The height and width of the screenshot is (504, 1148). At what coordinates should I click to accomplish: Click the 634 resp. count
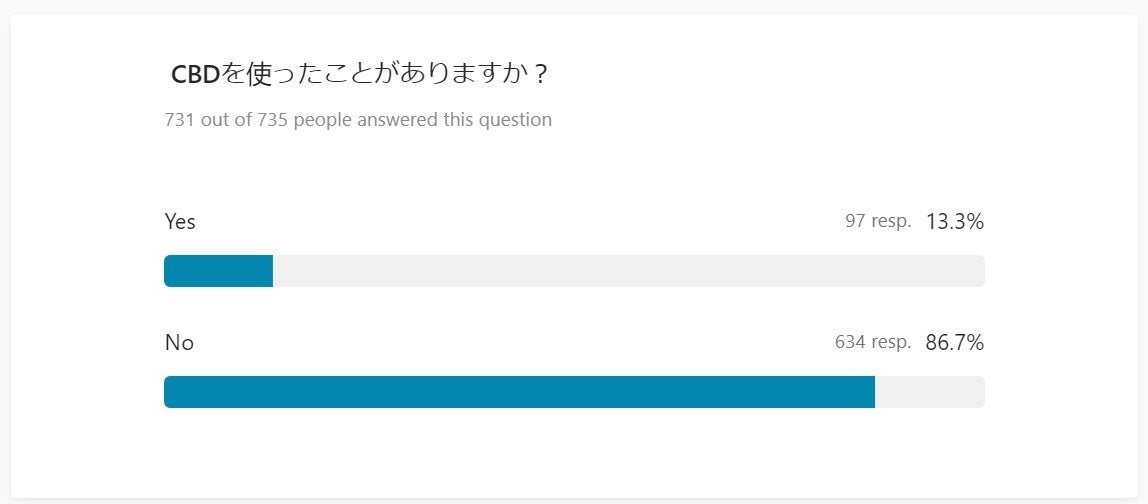coord(873,343)
